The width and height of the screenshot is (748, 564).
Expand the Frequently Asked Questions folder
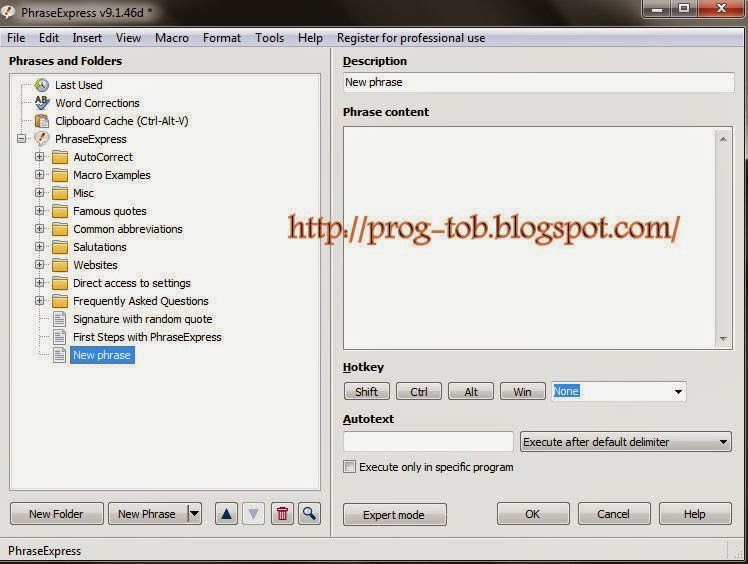click(40, 301)
